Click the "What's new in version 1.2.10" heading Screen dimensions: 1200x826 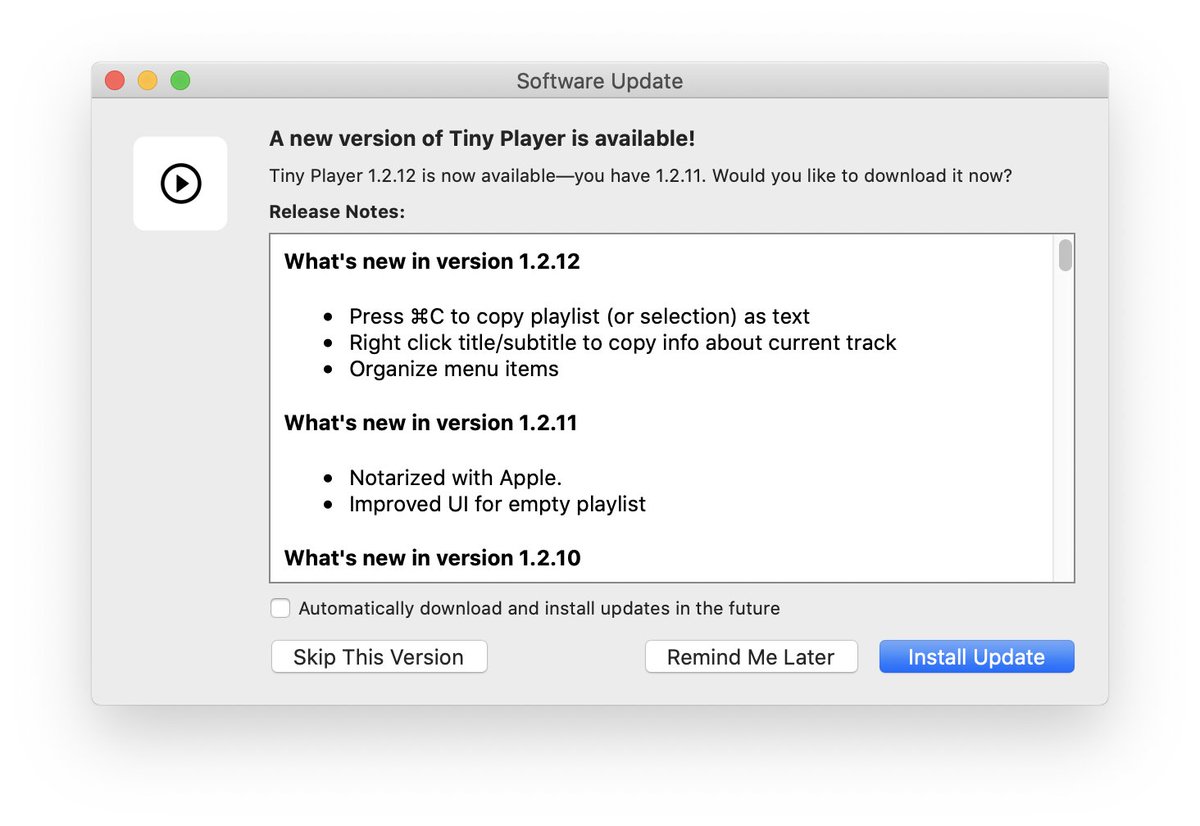(432, 558)
